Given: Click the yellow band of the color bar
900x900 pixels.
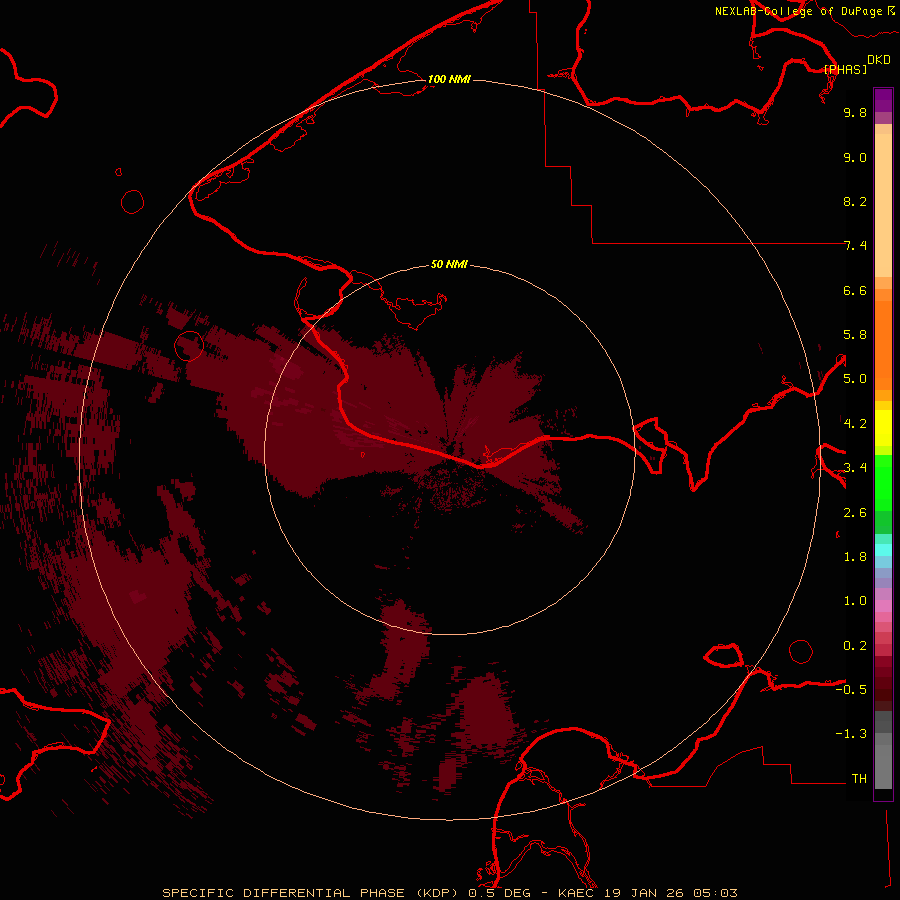Looking at the screenshot, I should point(883,428).
